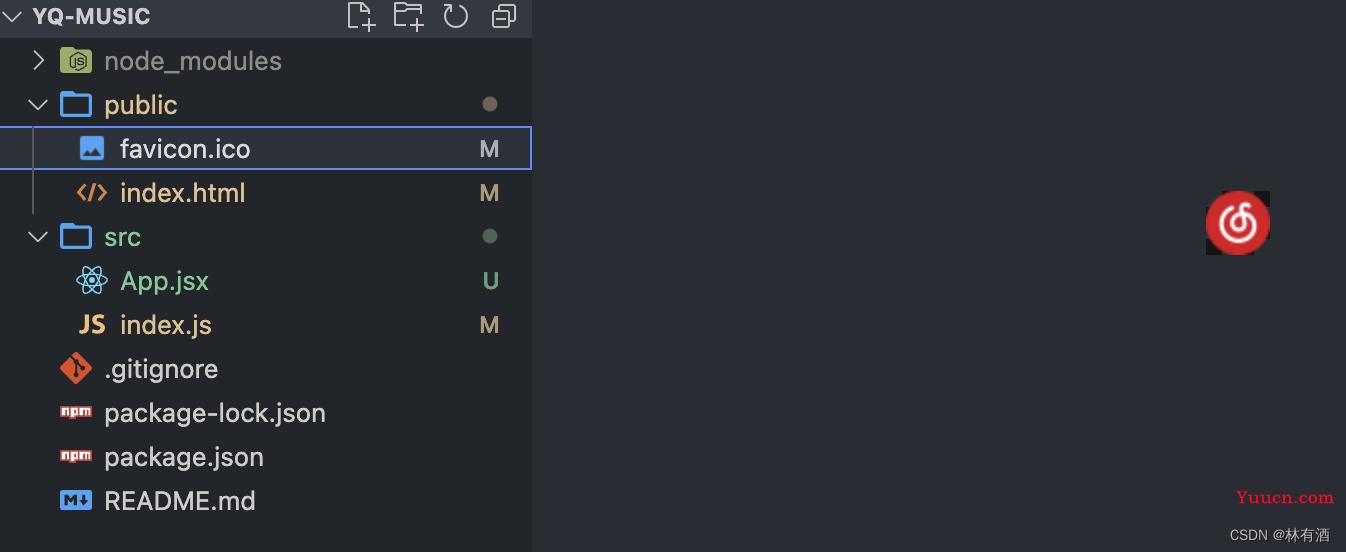Click the red favicon image preview
The height and width of the screenshot is (552, 1346).
[1238, 222]
